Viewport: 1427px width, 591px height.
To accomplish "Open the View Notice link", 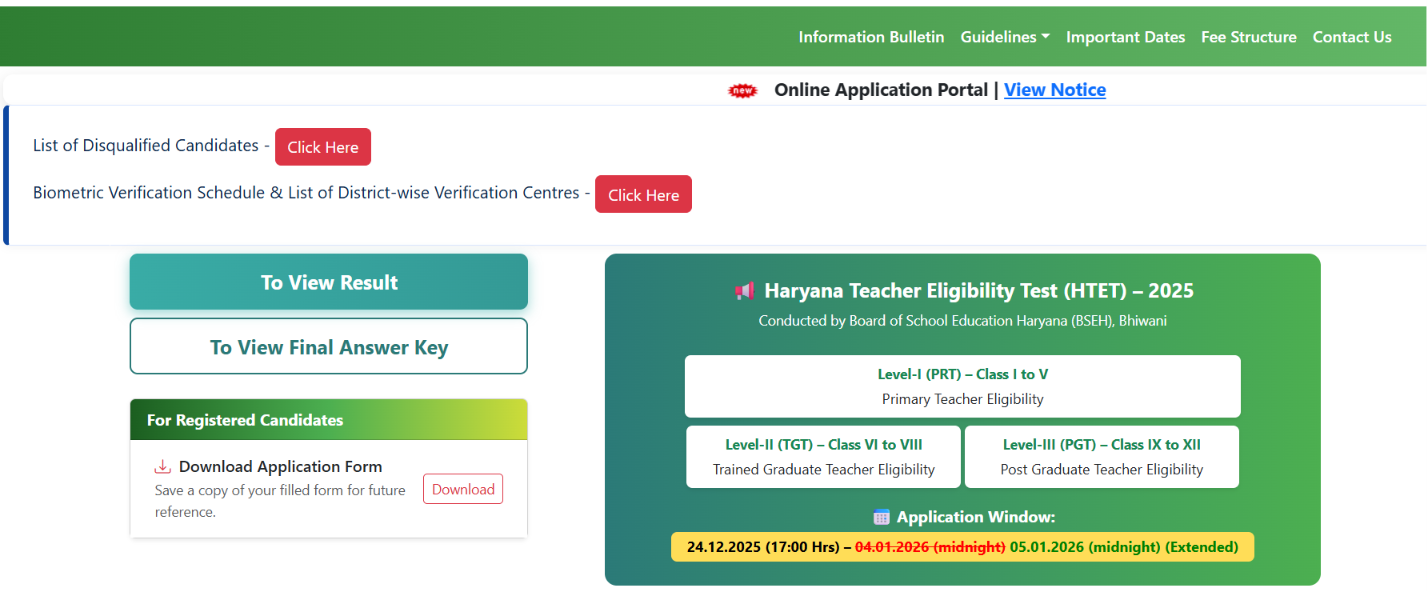I will click(1055, 90).
